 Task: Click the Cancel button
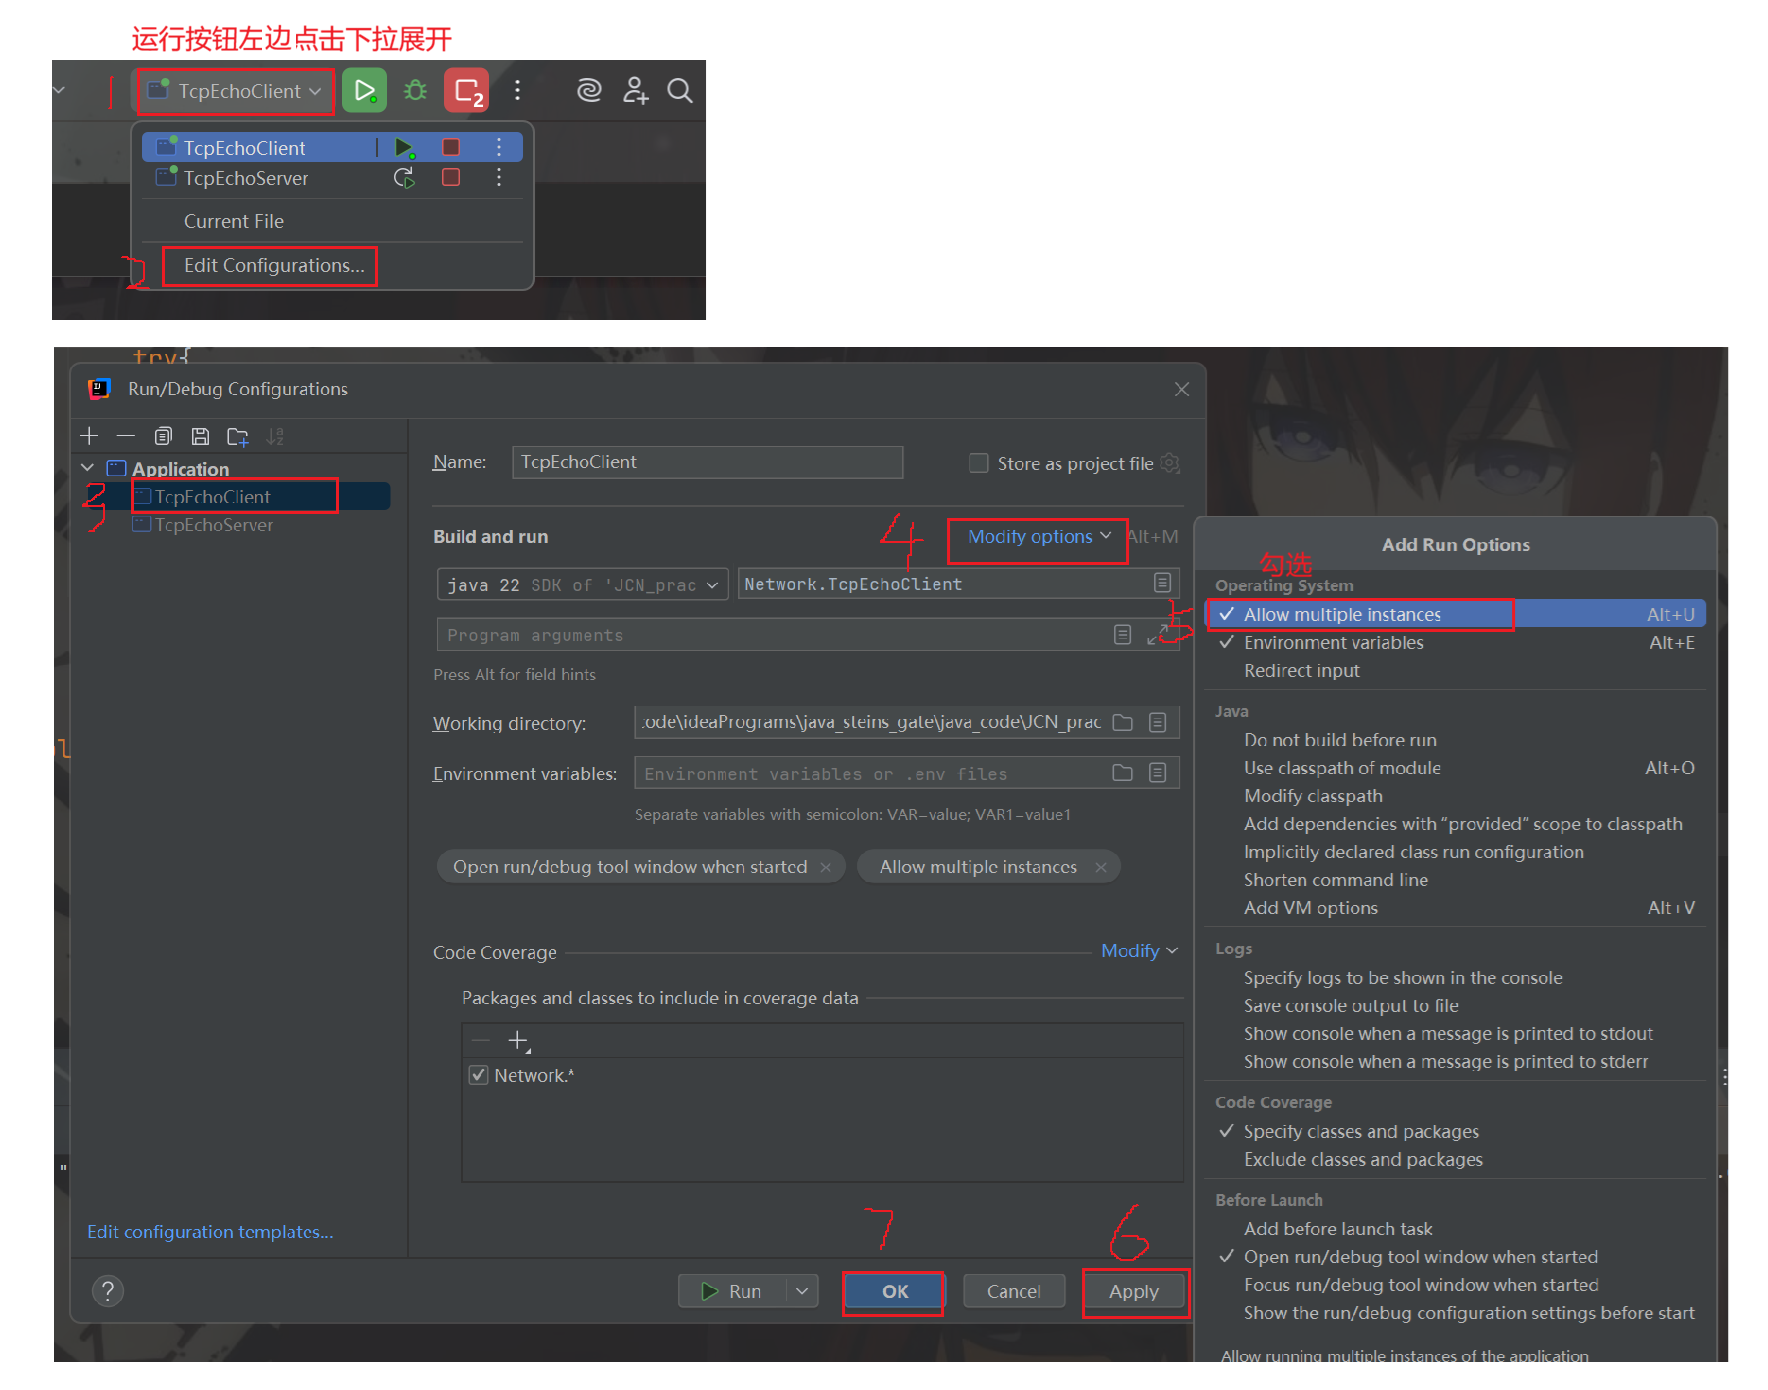point(1014,1291)
